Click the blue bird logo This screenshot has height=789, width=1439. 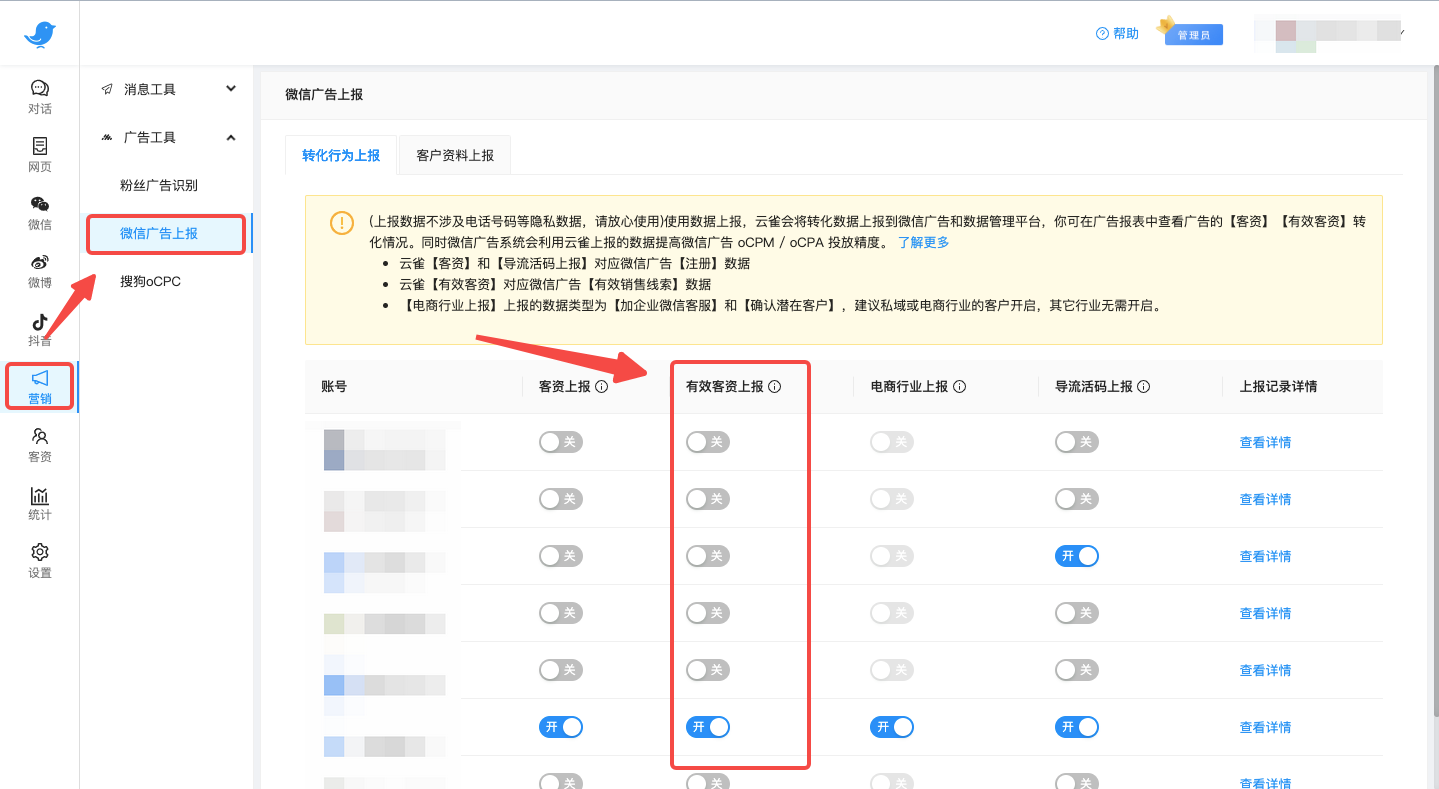coord(40,34)
